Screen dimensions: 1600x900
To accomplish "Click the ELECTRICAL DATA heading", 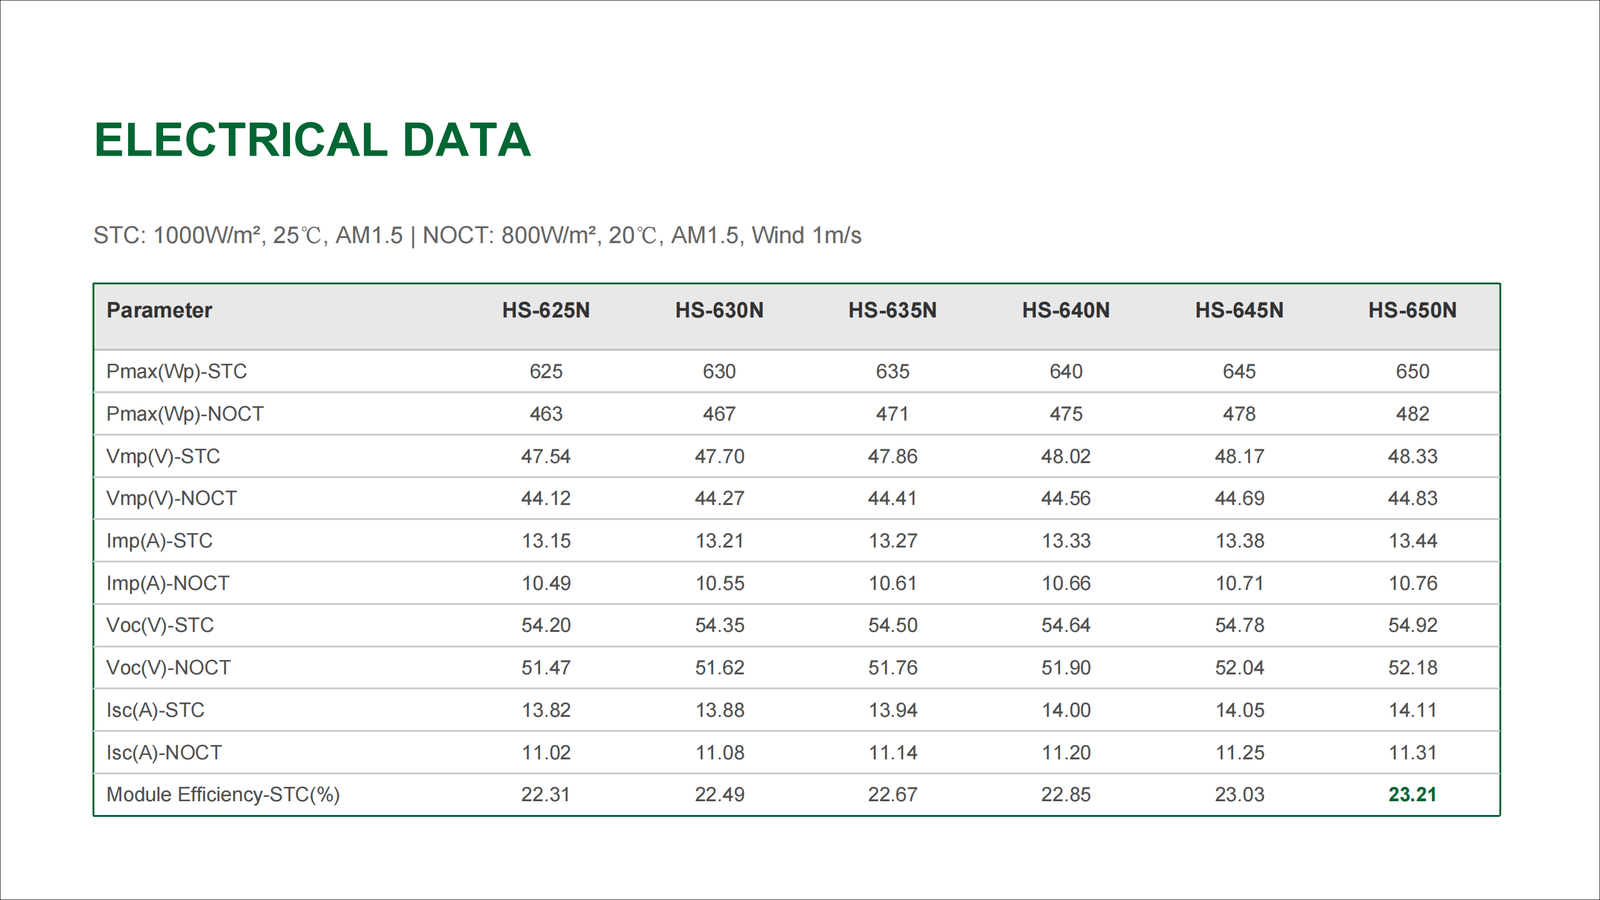I will coord(312,140).
